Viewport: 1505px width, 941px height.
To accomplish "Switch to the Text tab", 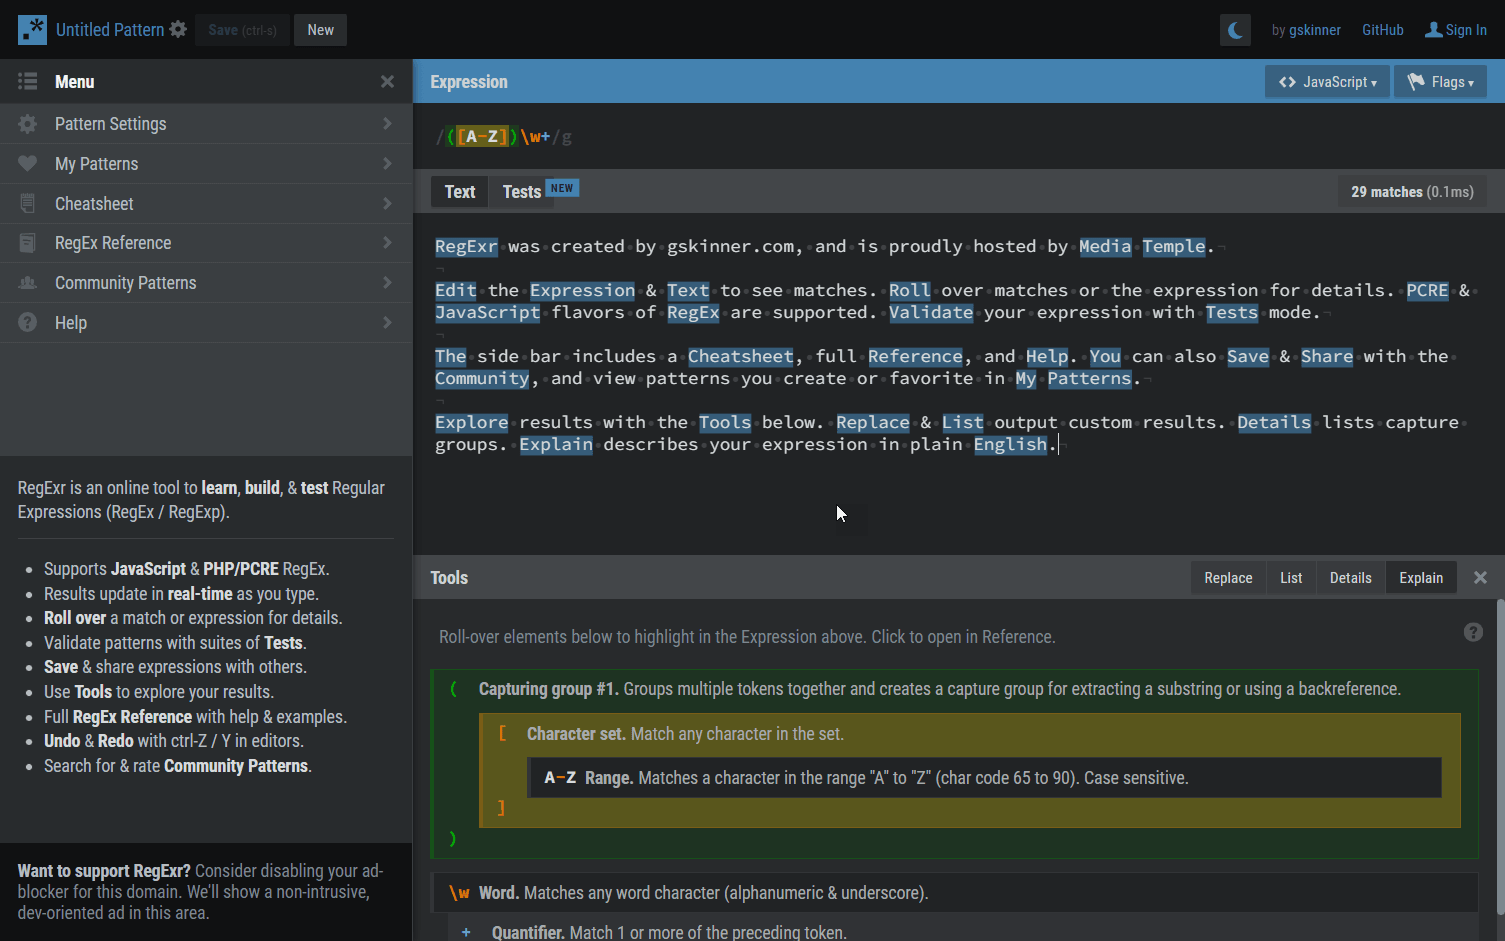I will click(x=460, y=192).
